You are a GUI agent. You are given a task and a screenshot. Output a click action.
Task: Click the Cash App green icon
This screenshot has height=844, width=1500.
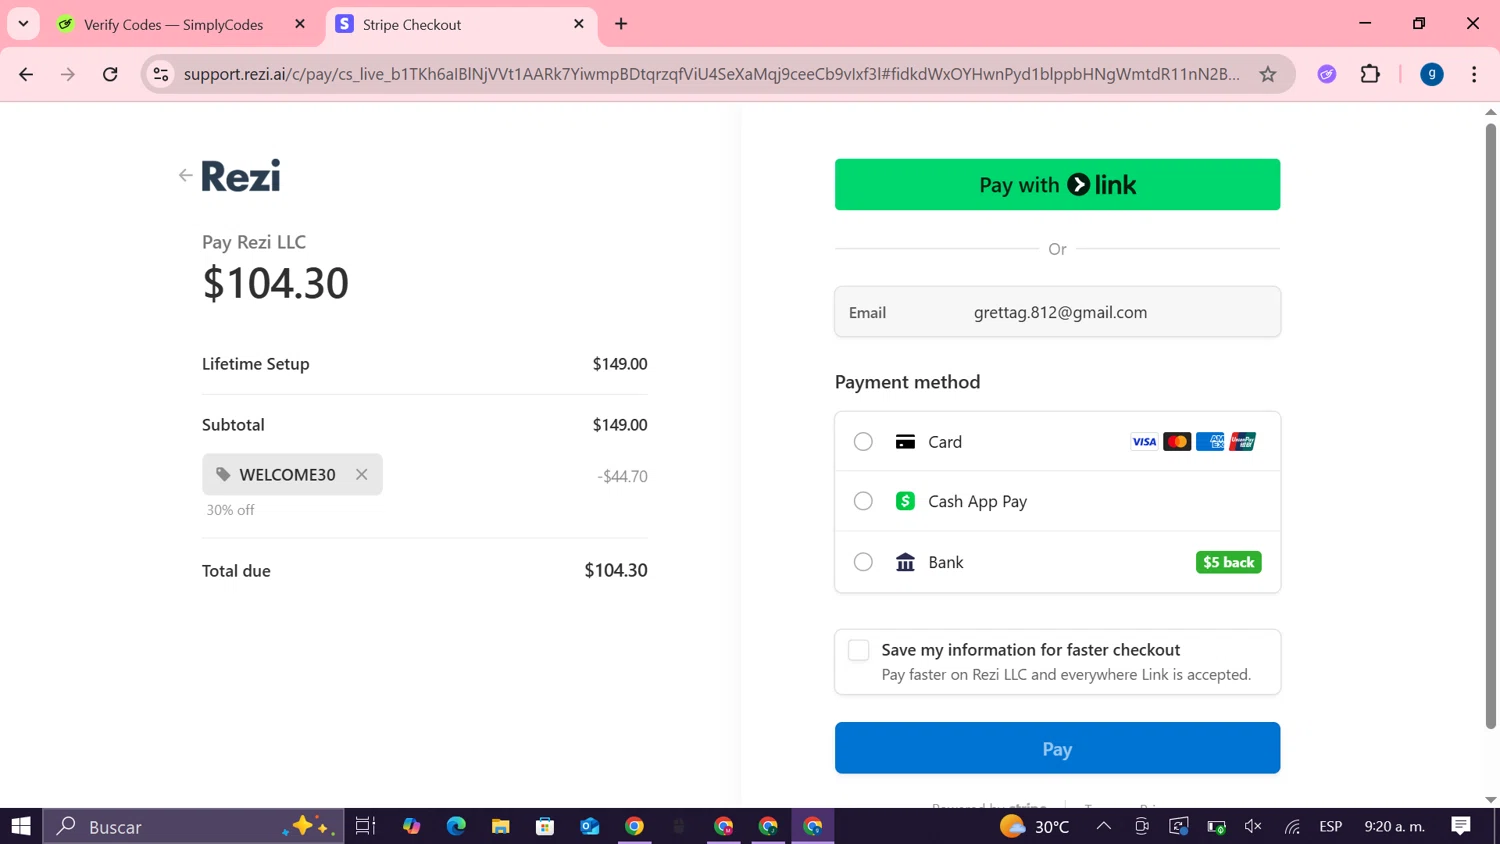pos(905,501)
